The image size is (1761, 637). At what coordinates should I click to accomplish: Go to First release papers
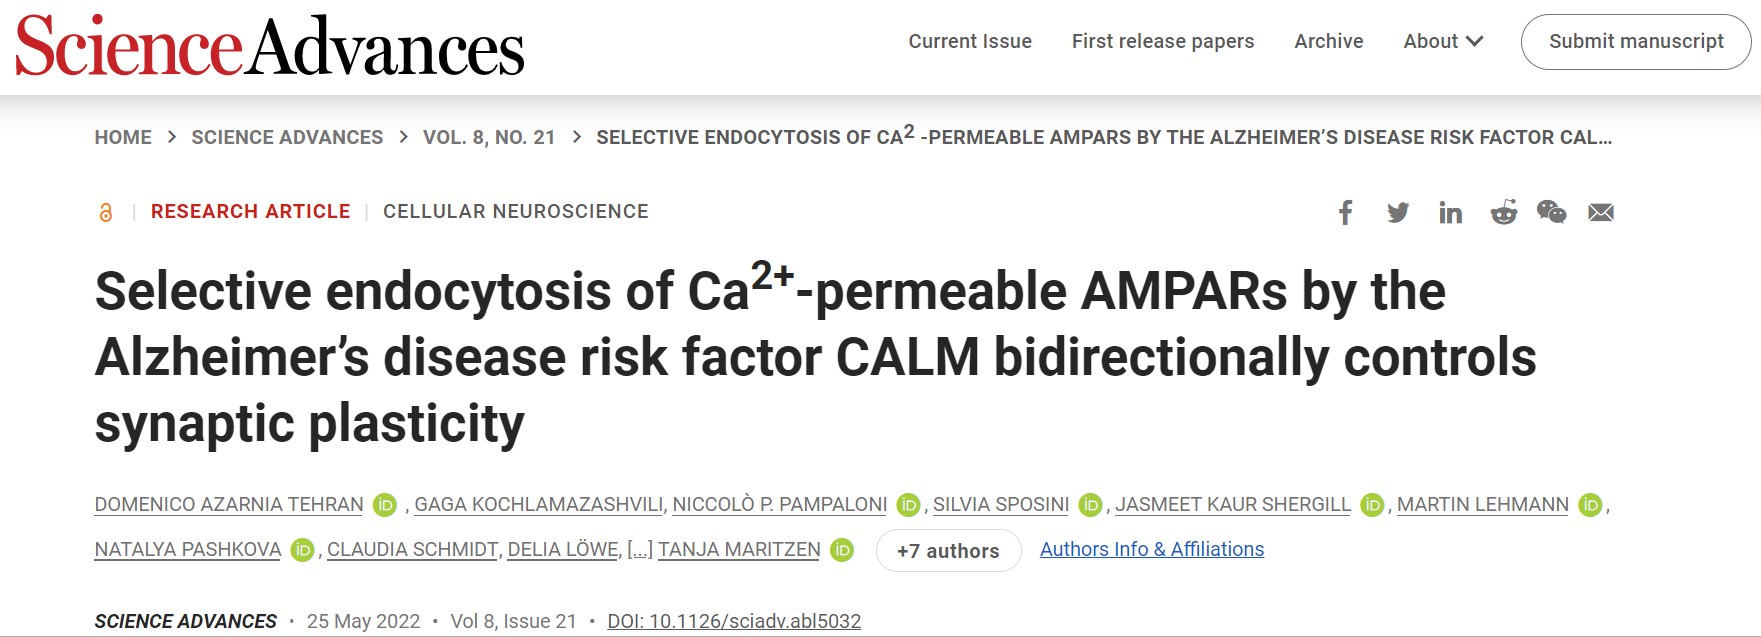(1162, 41)
